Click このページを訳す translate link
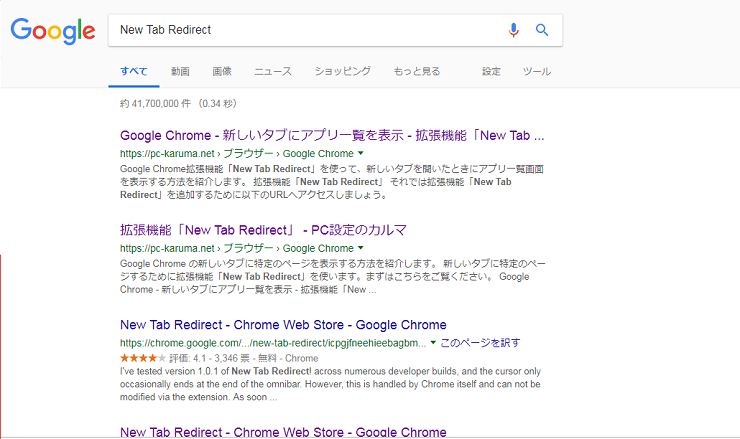 (x=480, y=343)
